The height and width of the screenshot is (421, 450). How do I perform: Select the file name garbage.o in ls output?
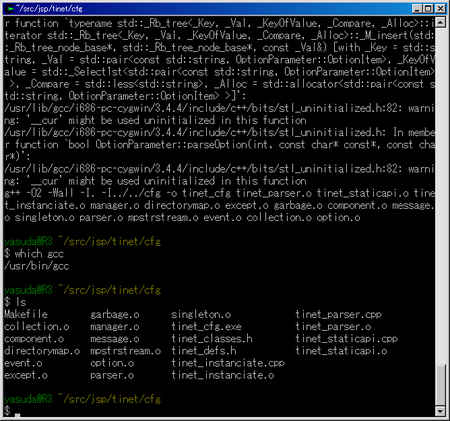[115, 314]
